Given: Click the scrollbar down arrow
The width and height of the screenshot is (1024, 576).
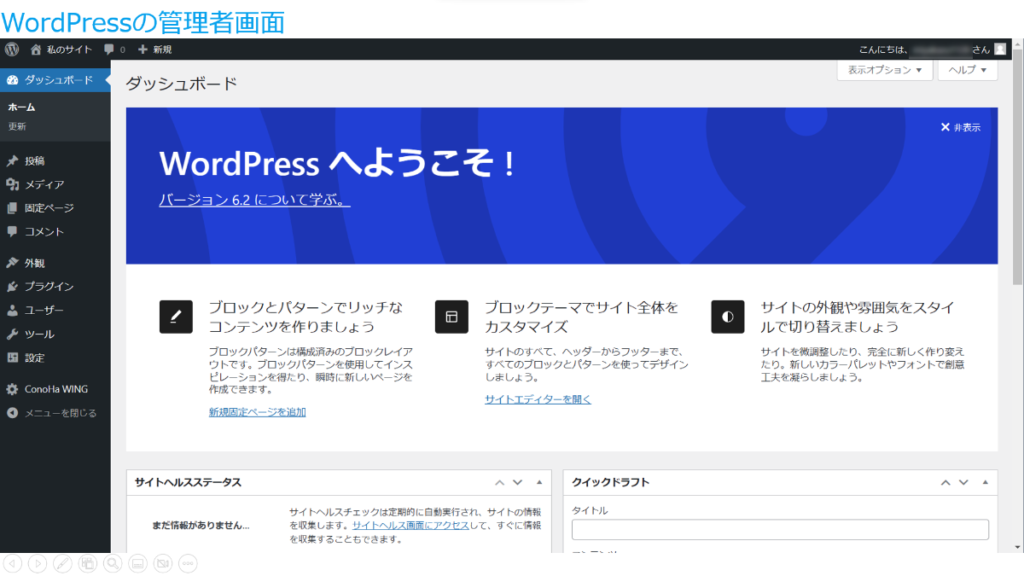Looking at the screenshot, I should [1017, 547].
